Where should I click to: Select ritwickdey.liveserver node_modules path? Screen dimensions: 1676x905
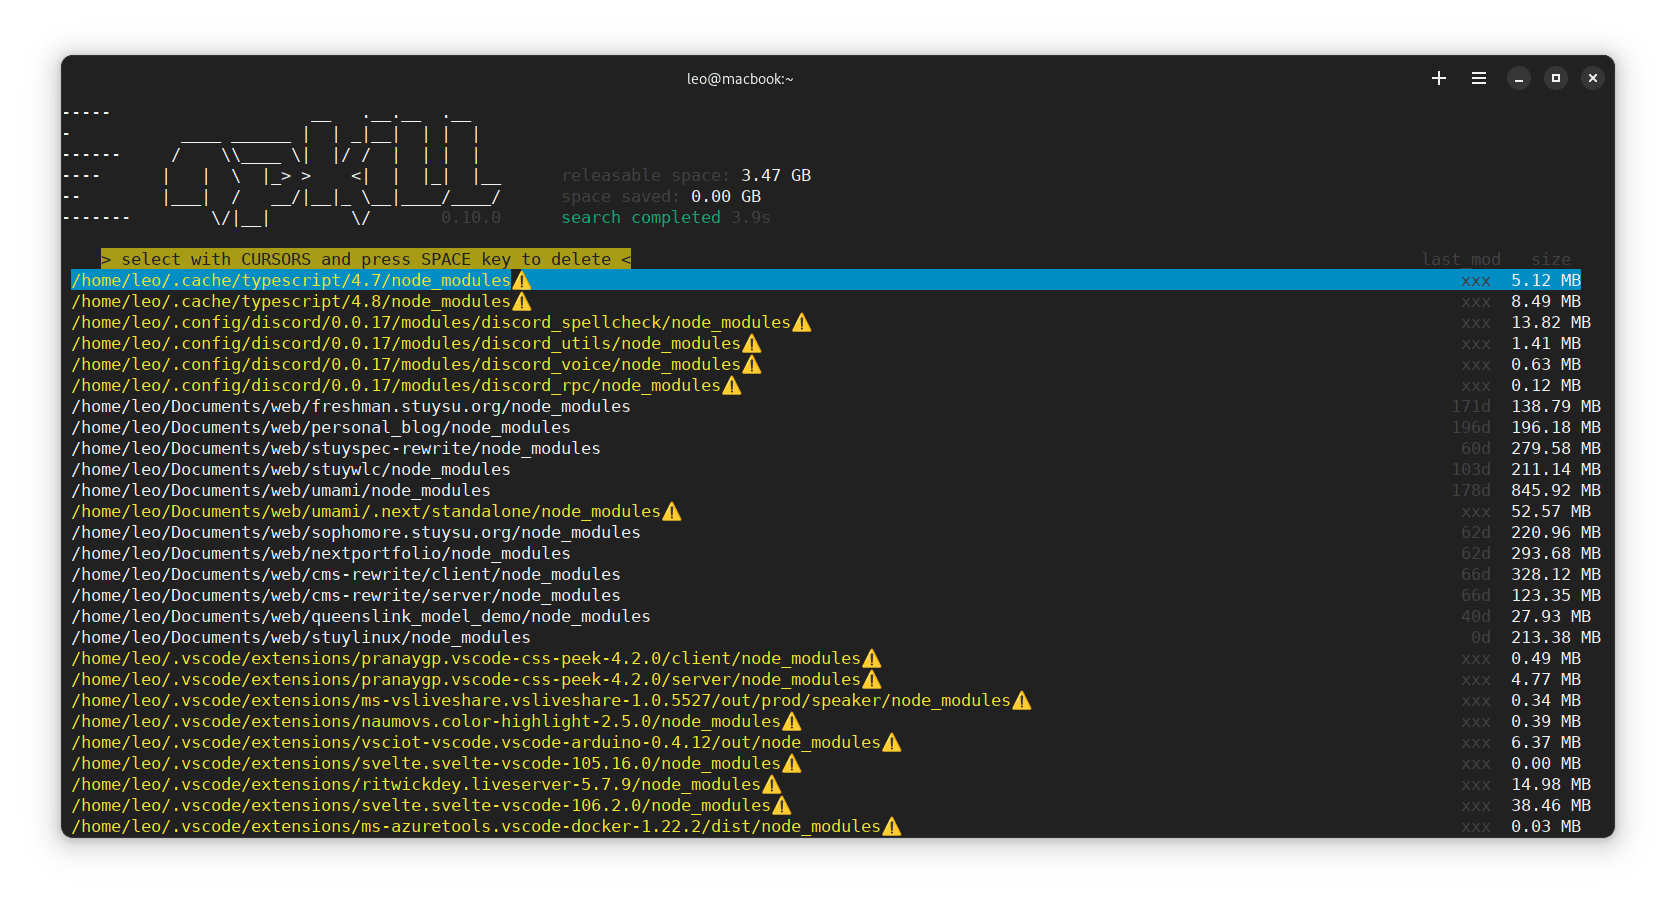click(x=416, y=785)
